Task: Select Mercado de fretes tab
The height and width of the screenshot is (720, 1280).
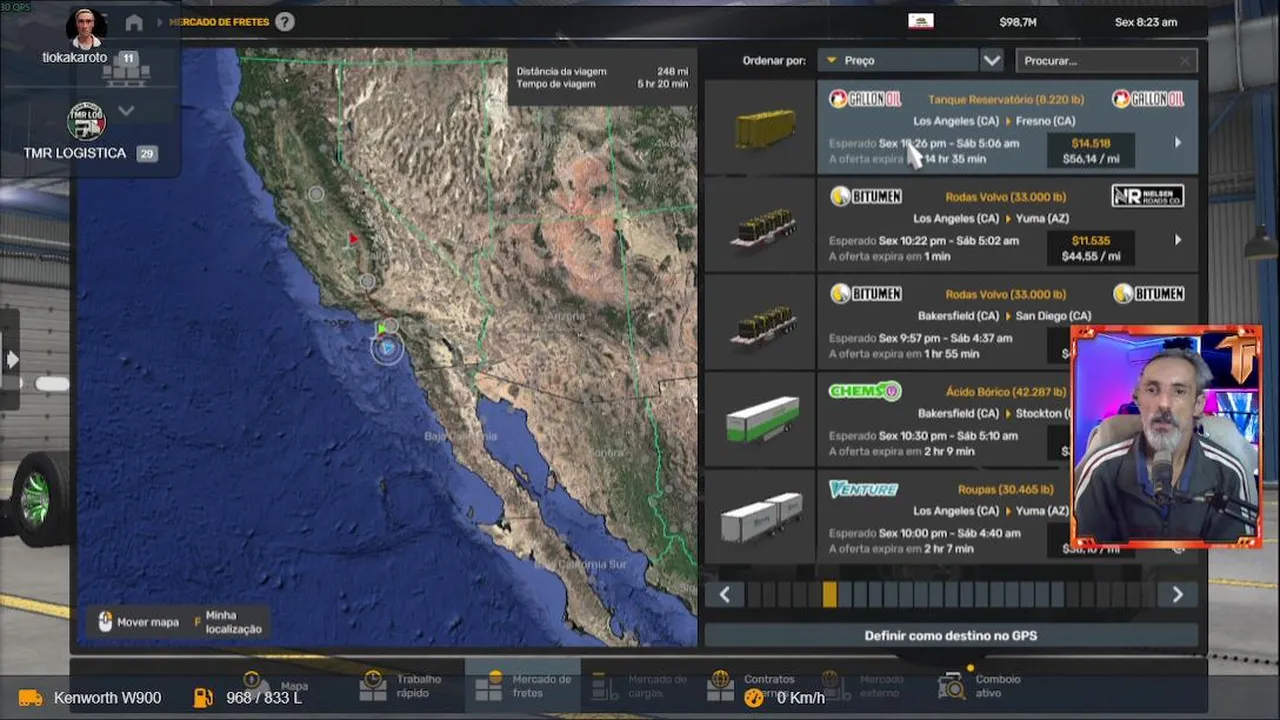Action: pos(523,685)
